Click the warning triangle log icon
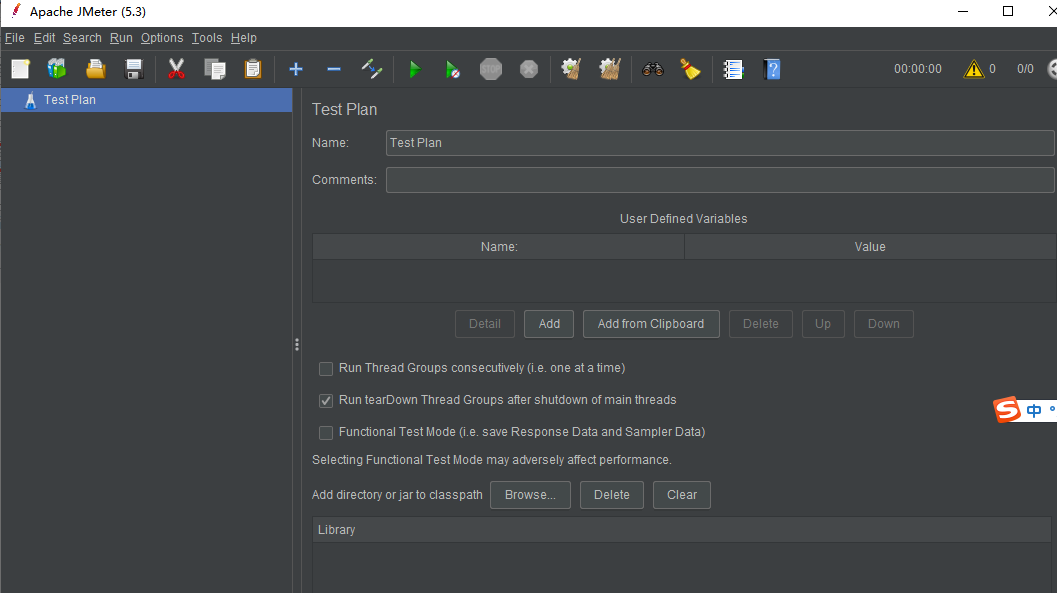Image resolution: width=1057 pixels, height=593 pixels. tap(973, 69)
